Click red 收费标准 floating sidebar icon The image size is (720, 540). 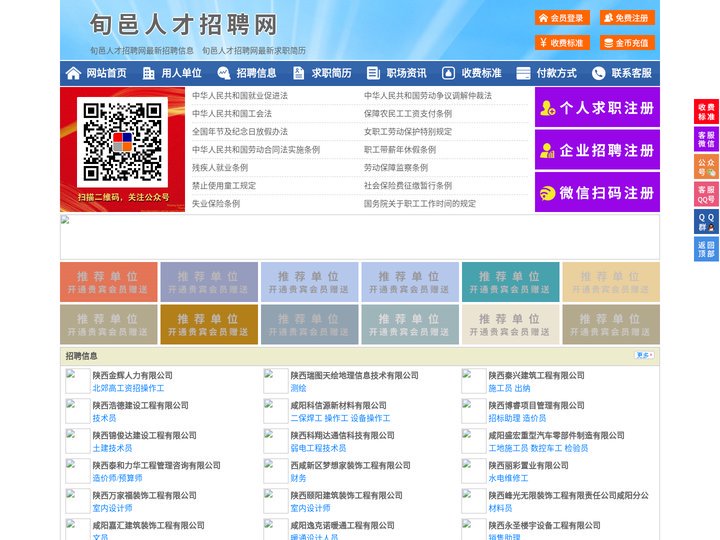coord(706,111)
